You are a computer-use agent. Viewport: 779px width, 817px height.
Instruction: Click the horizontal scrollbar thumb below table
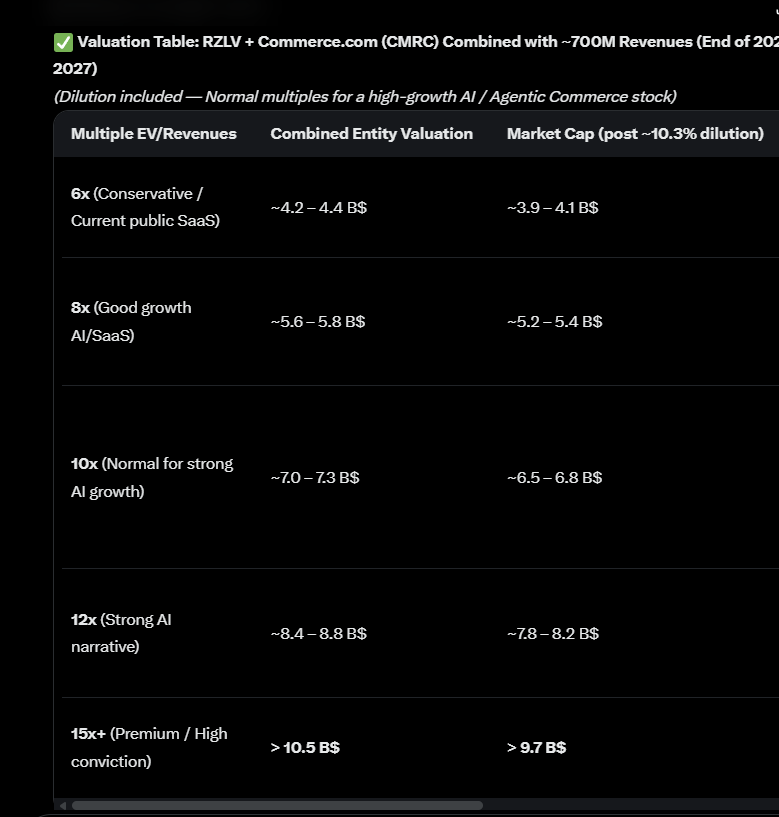277,806
